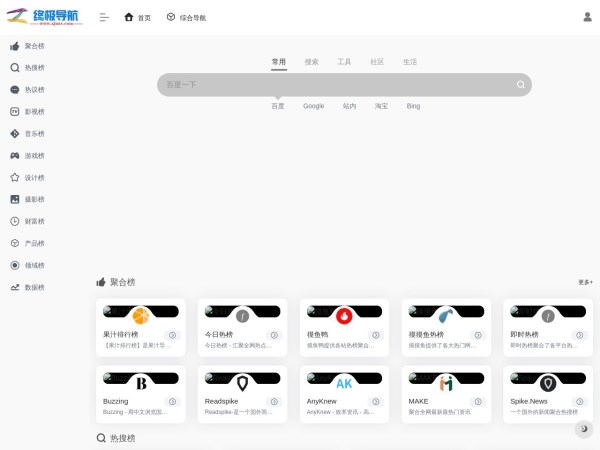The width and height of the screenshot is (600, 450).
Task: Collapse sidebar with the hamburger menu icon
Action: 104,17
